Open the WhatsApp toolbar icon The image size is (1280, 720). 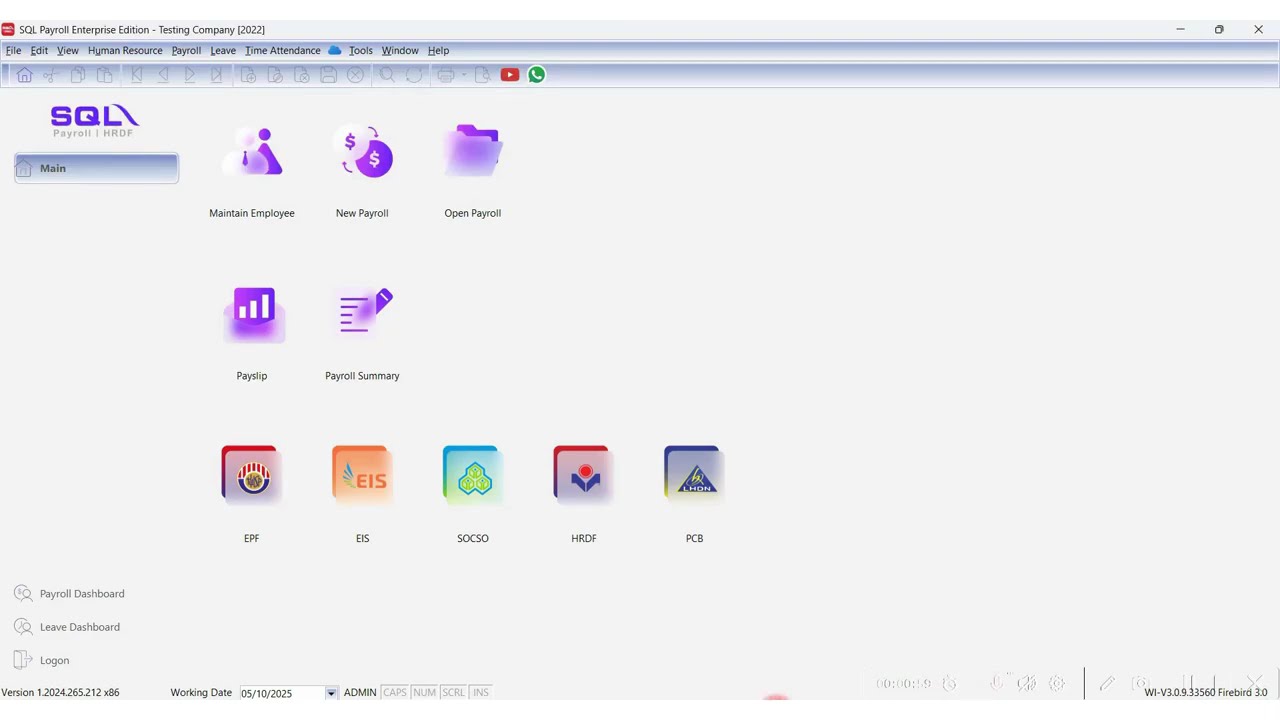(x=537, y=75)
